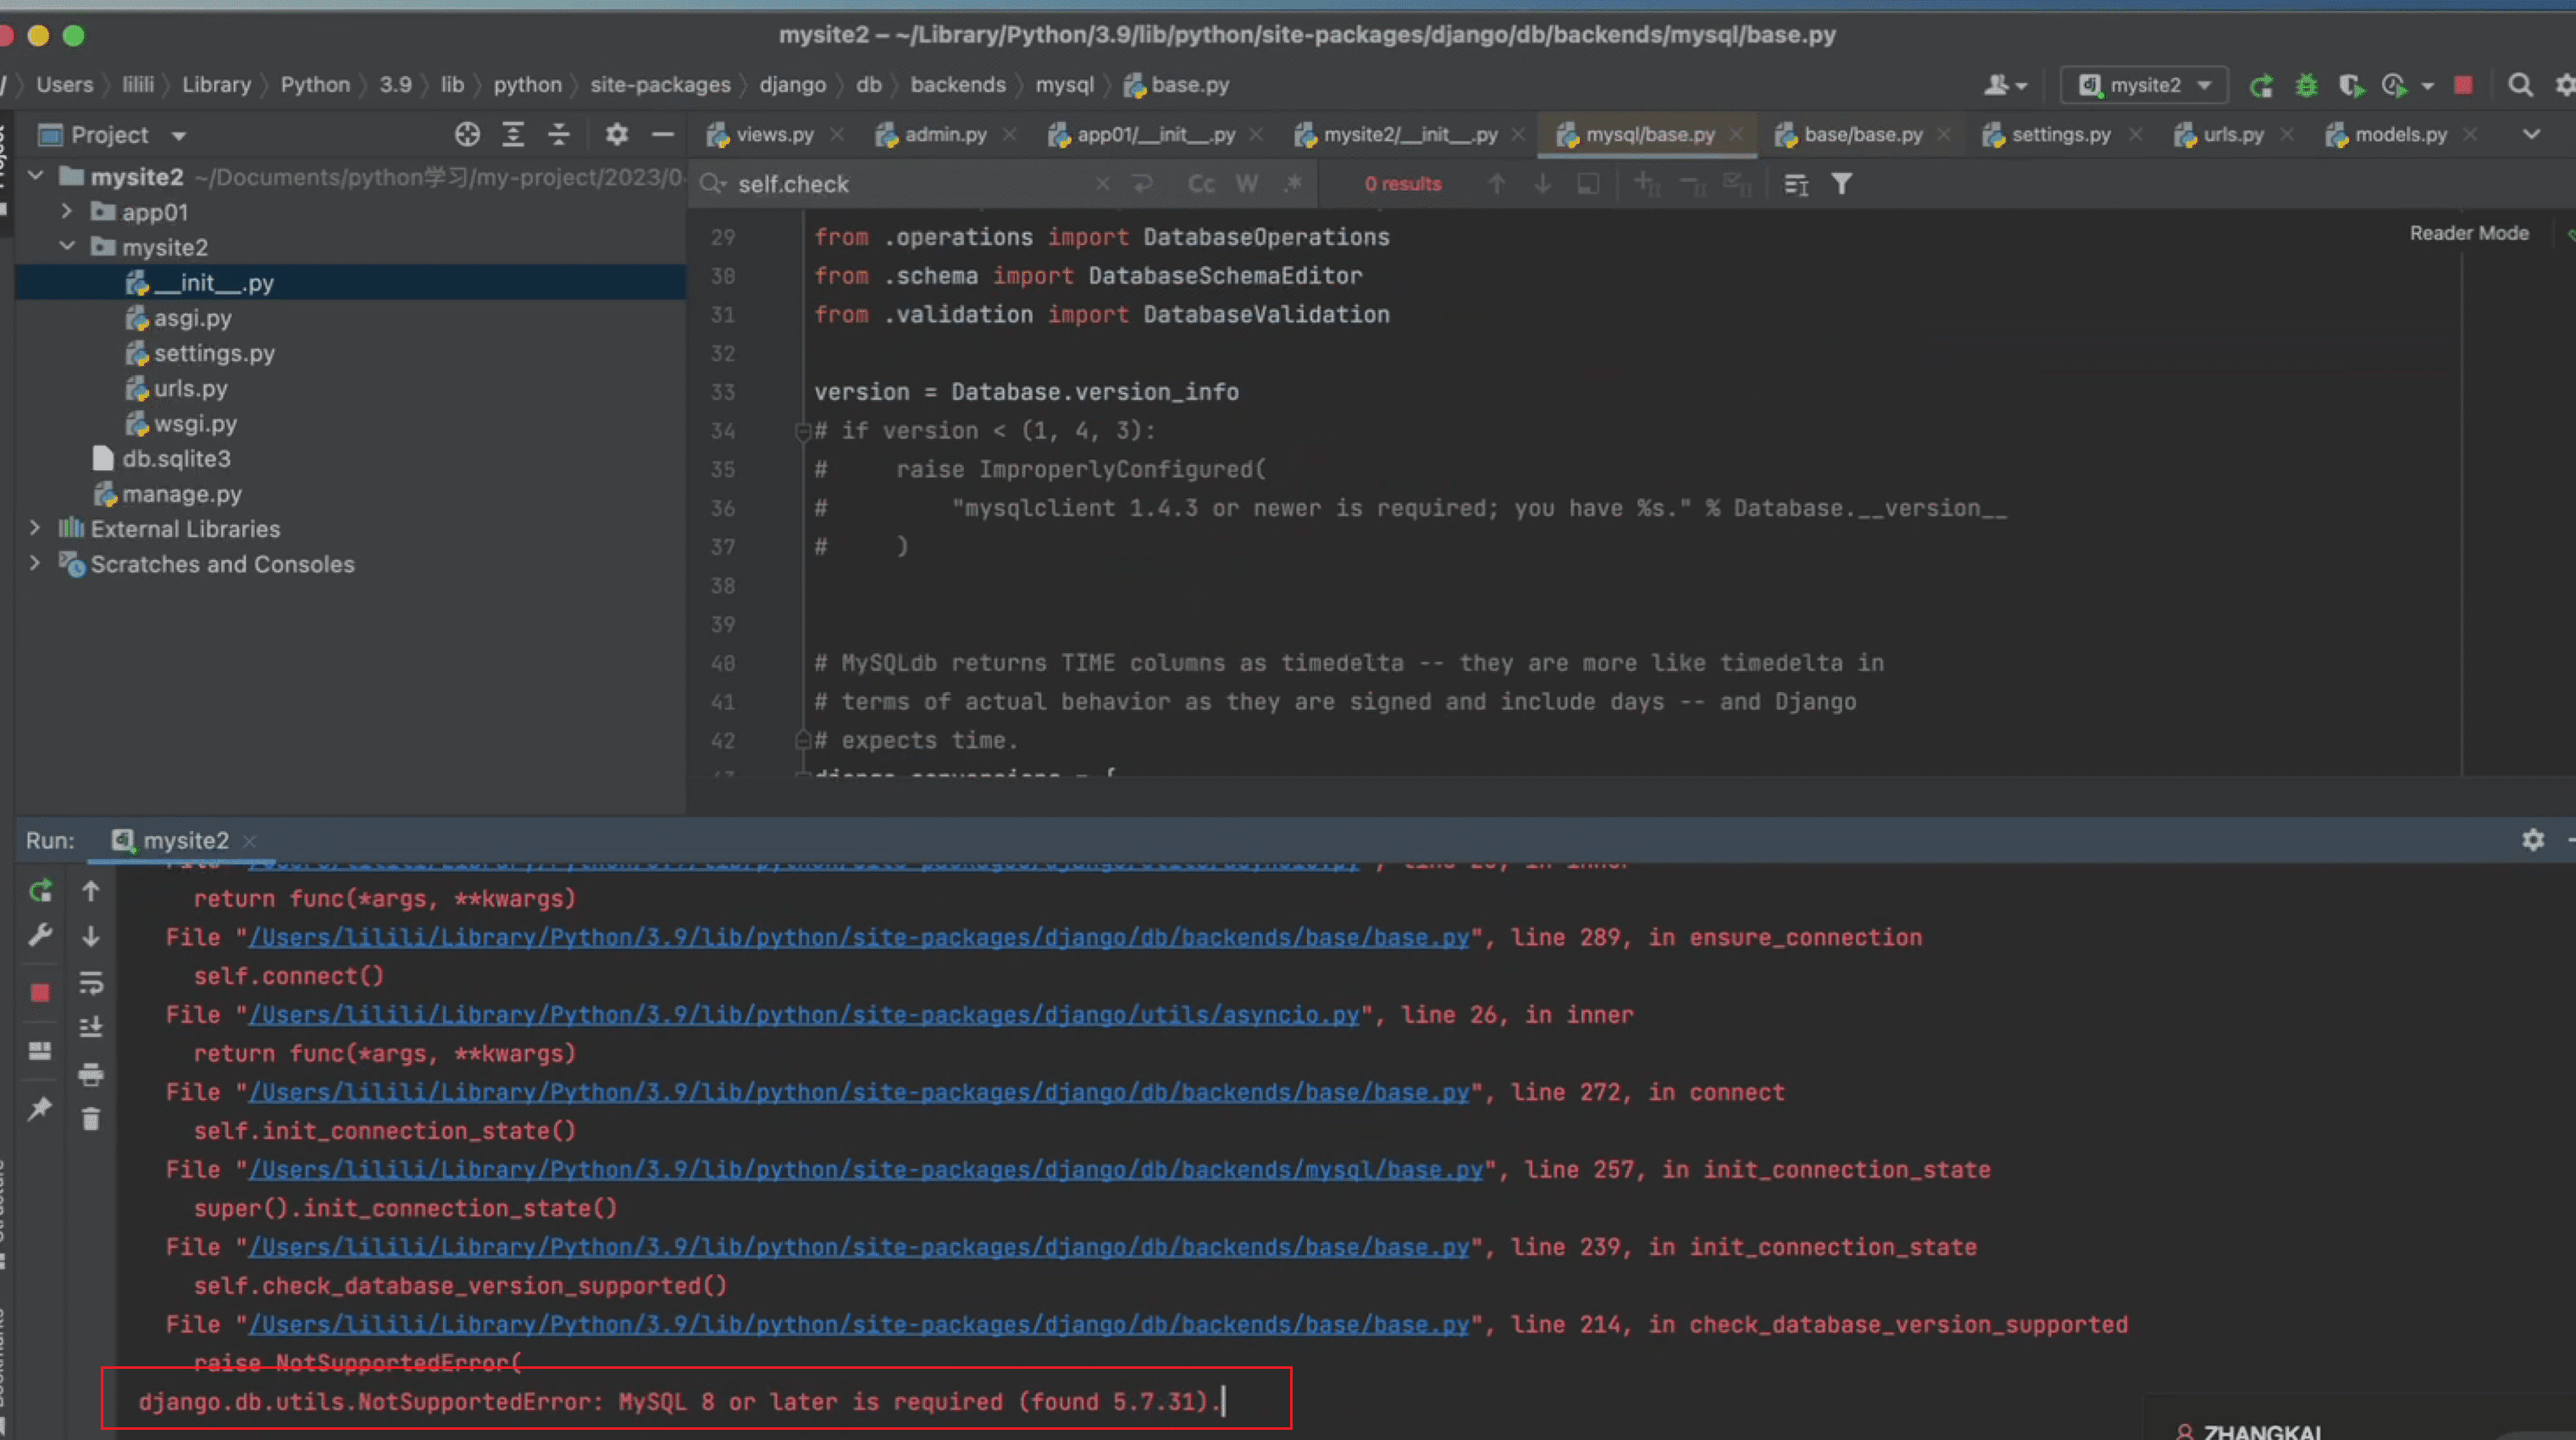Open Project panel gear options

tap(617, 134)
